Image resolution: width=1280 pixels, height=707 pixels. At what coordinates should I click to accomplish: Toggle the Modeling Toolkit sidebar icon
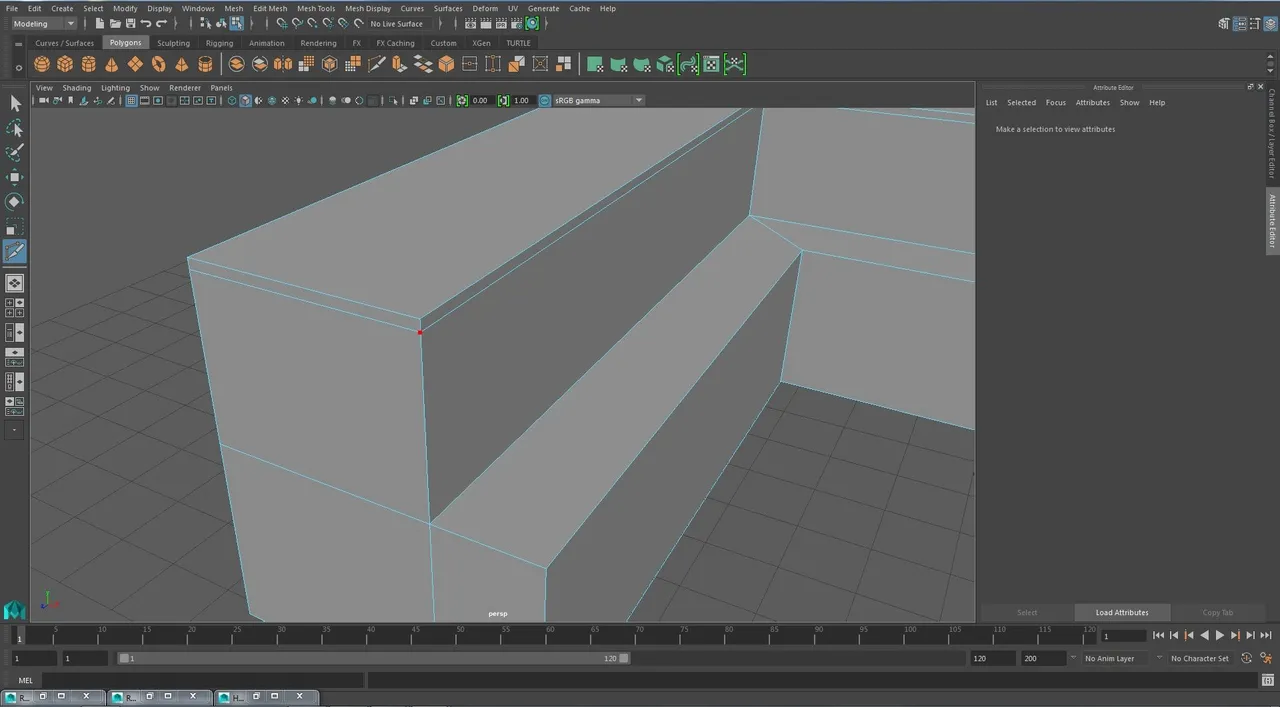[1226, 24]
